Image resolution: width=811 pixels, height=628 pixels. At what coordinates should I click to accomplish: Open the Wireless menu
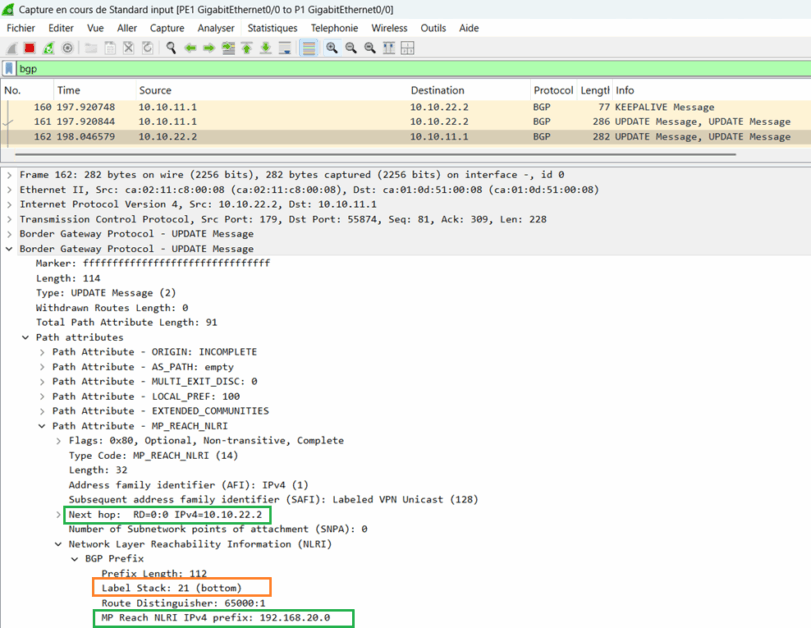point(389,28)
